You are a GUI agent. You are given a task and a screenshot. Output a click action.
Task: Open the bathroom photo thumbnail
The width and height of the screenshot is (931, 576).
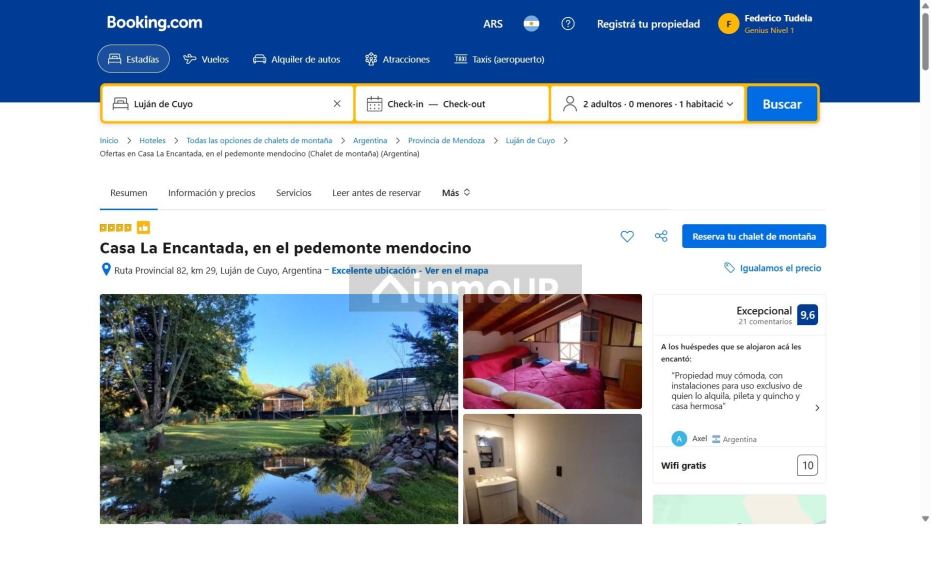(552, 469)
